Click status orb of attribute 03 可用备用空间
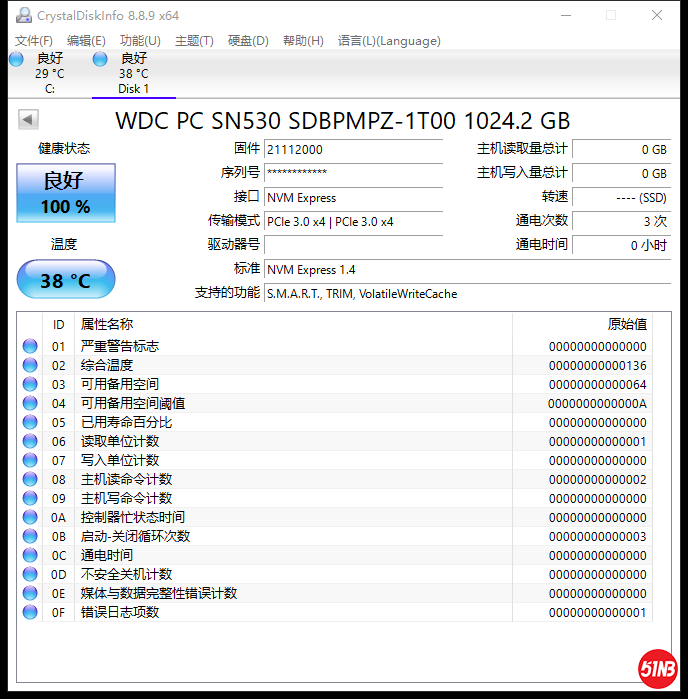The image size is (688, 699). [x=30, y=384]
